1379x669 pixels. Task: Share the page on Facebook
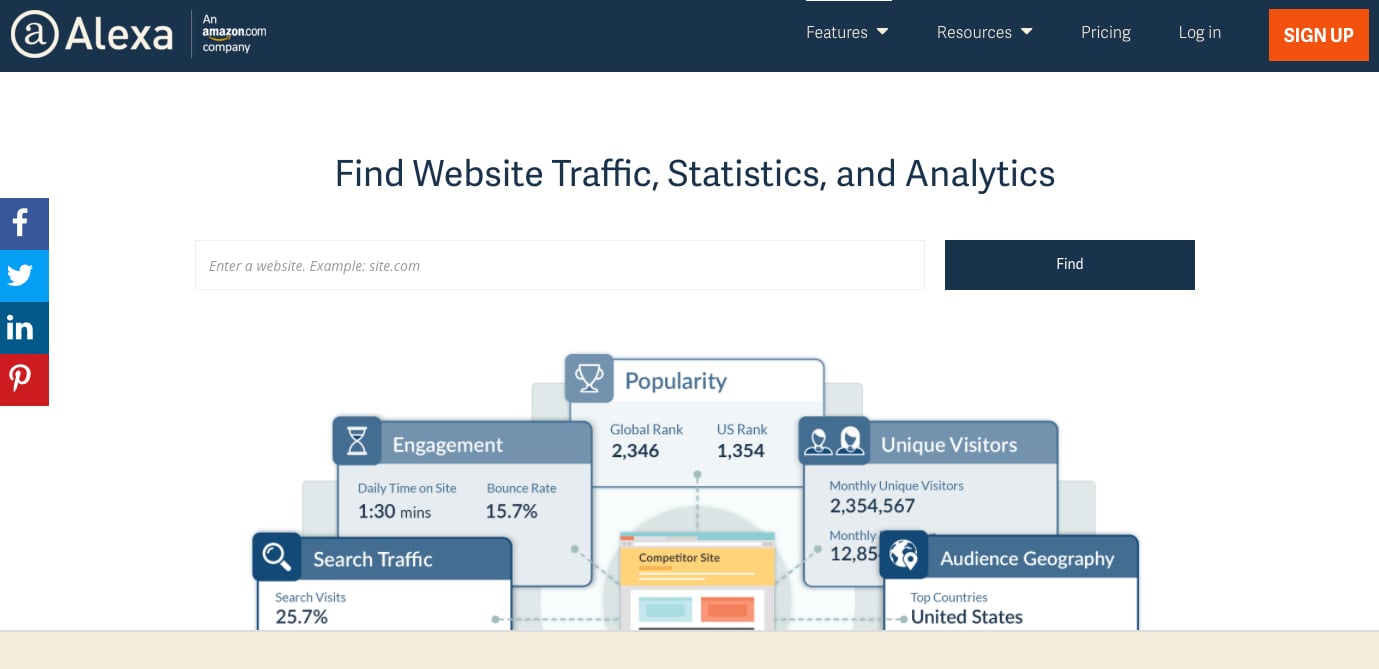tap(24, 224)
